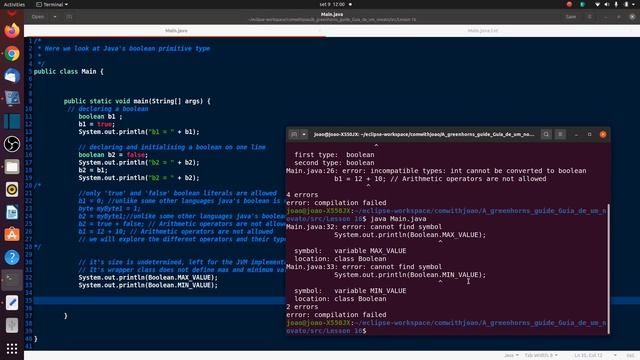Click line 32 Boolean.MAX_VALUE statement in editor
The height and width of the screenshot is (360, 640).
(x=148, y=278)
